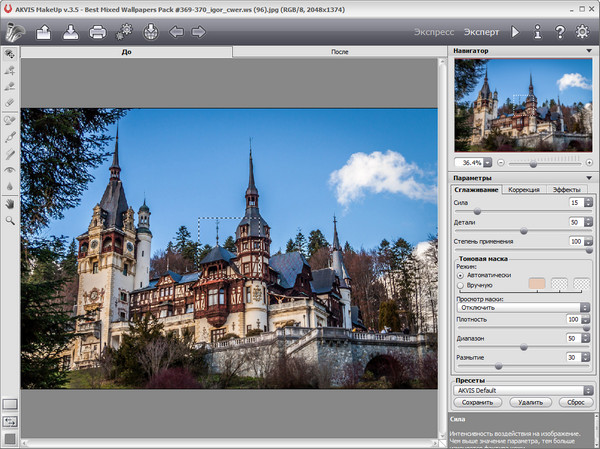Image resolution: width=600 pixels, height=449 pixels.
Task: Click the redo right arrow icon
Action: click(x=199, y=32)
